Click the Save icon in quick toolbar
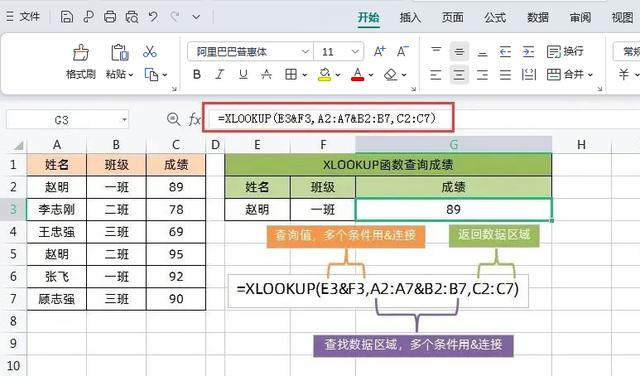 coord(67,17)
